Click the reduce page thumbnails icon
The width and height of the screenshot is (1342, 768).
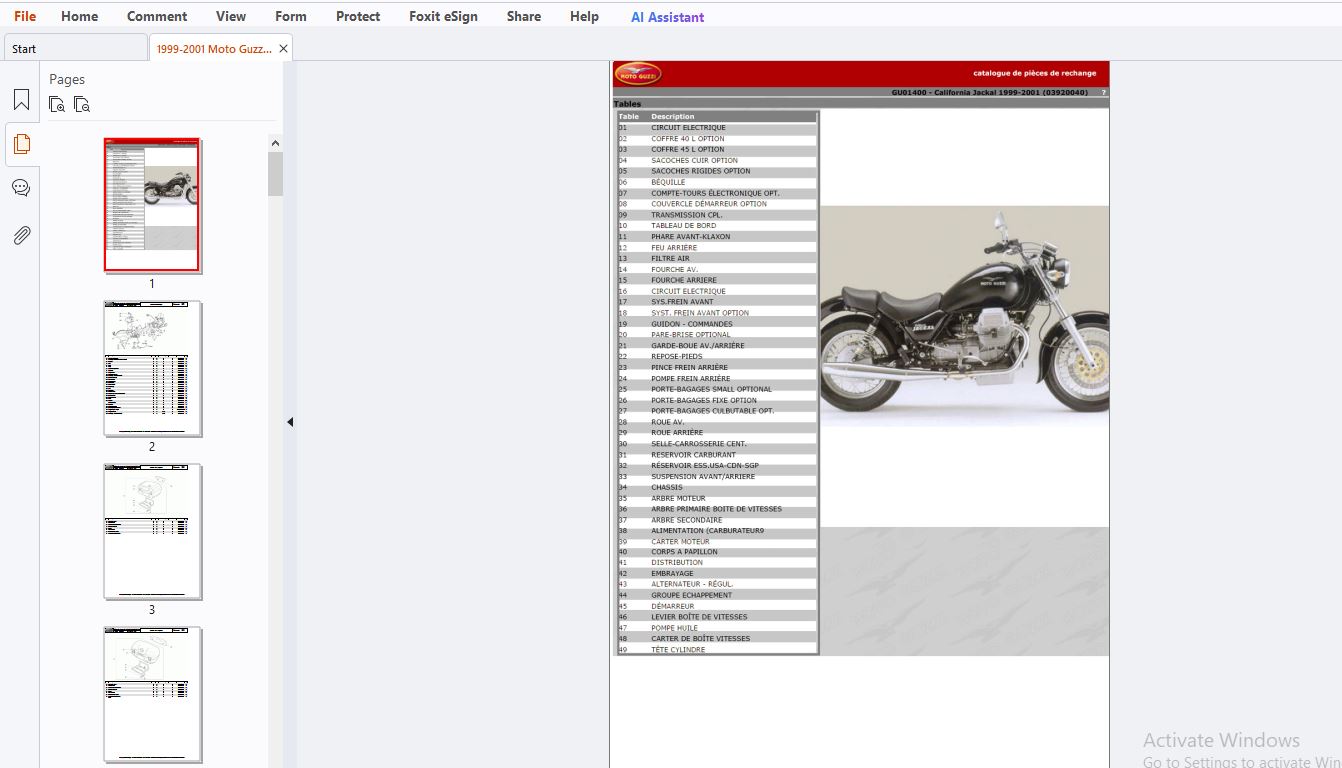coord(82,104)
